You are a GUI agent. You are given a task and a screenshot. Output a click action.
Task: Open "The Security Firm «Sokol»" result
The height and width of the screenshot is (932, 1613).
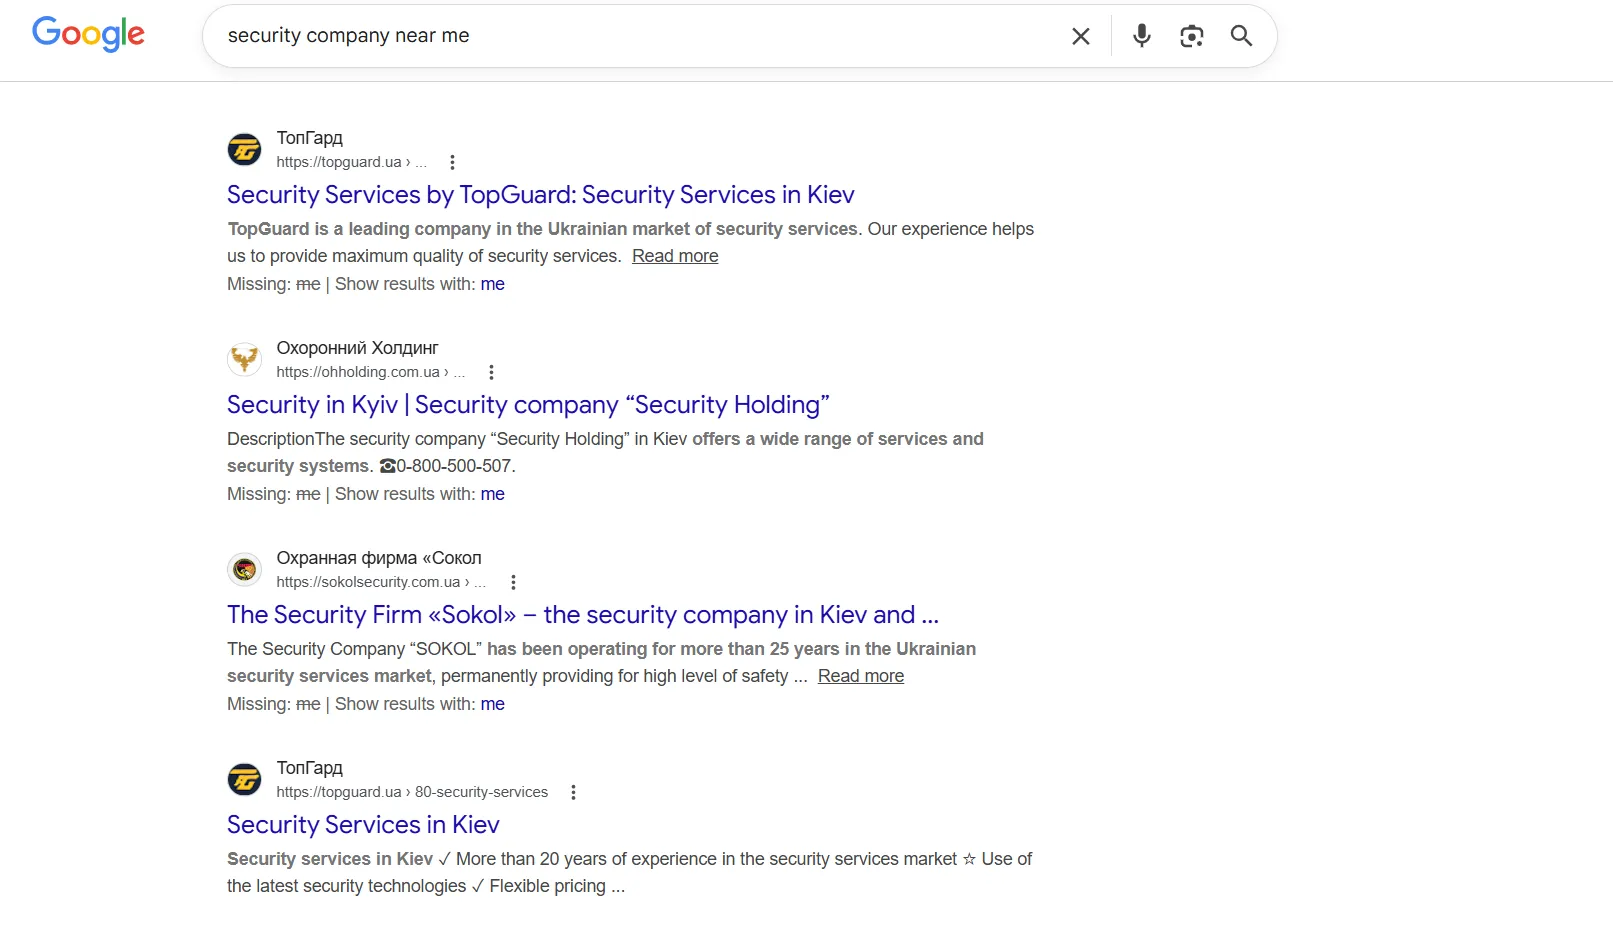(582, 615)
